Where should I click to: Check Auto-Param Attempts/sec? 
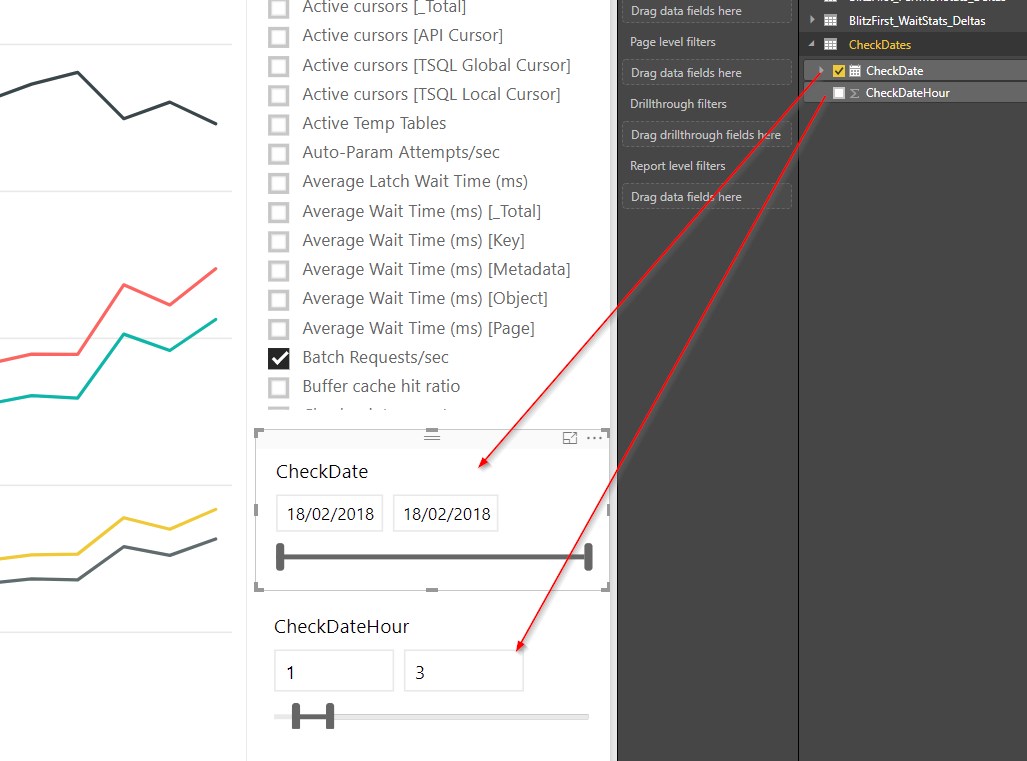tap(279, 153)
